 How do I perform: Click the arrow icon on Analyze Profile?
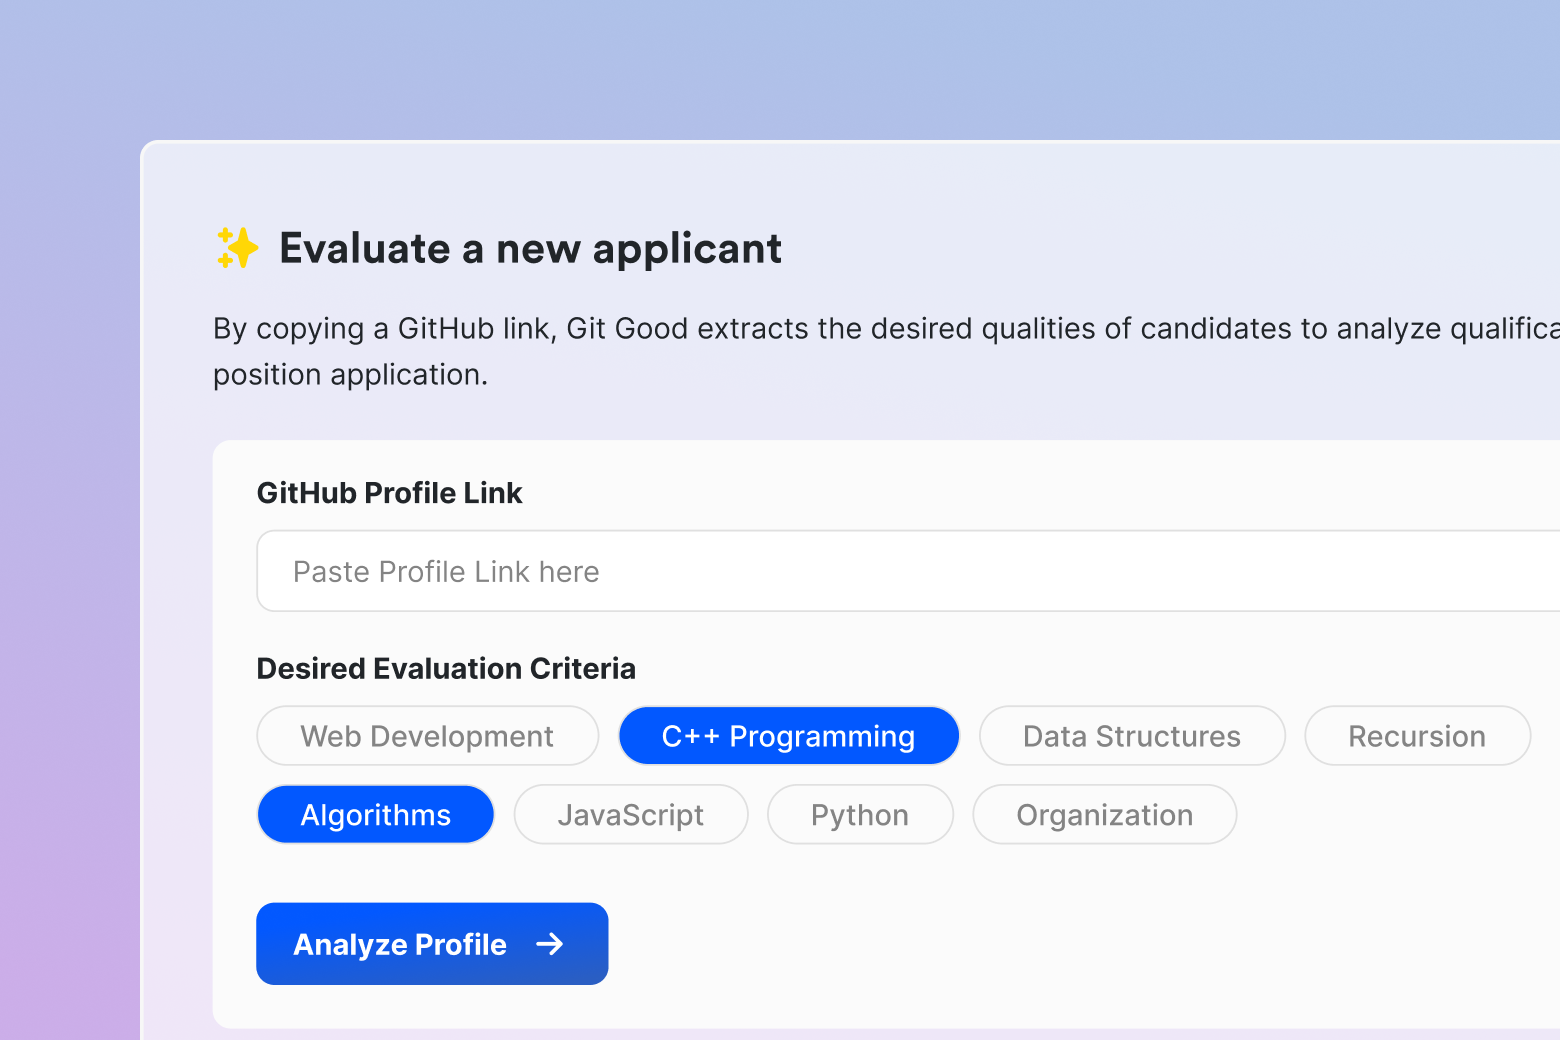click(x=550, y=944)
